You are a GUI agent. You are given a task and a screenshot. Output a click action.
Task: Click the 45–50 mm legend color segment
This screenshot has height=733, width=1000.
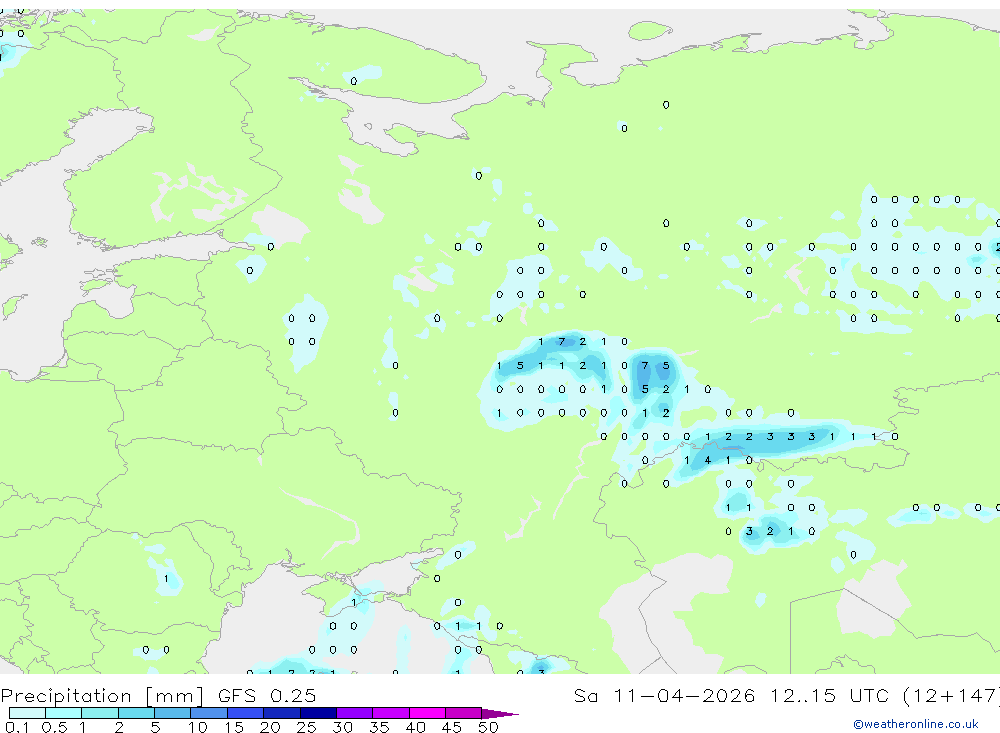point(464,713)
